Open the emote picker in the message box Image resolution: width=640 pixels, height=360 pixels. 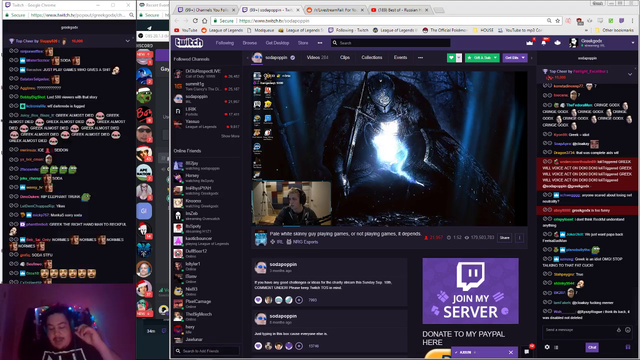pos(628,330)
